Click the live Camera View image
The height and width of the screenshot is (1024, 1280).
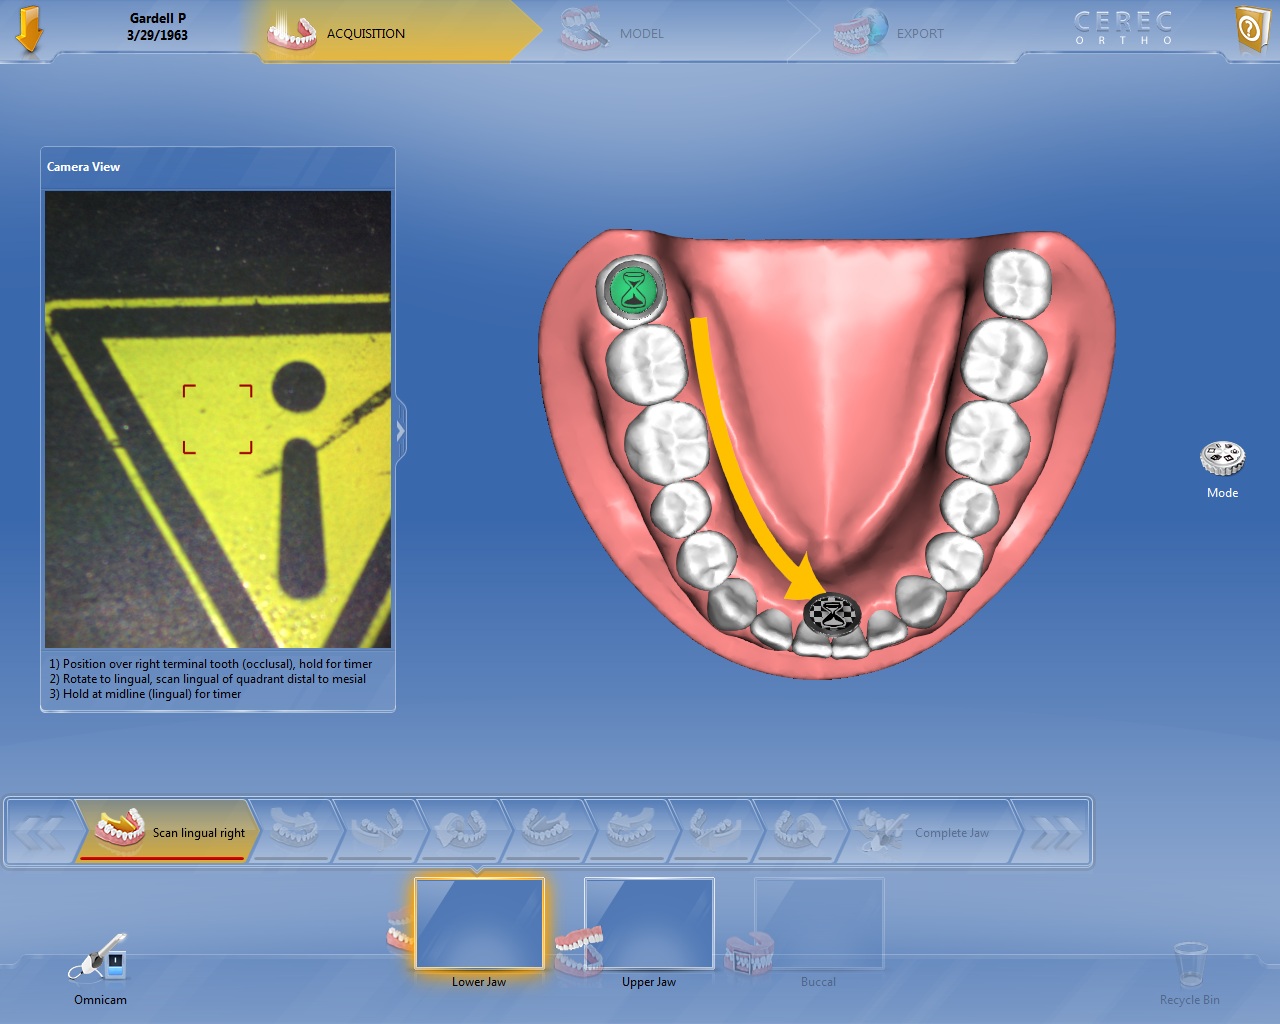[x=218, y=419]
